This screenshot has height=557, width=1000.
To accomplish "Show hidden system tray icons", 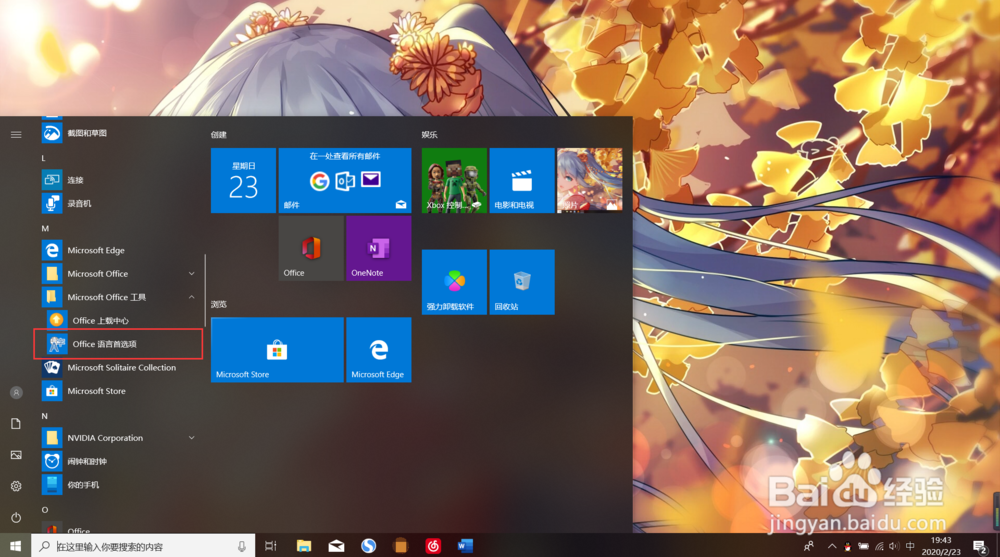I will click(x=832, y=546).
